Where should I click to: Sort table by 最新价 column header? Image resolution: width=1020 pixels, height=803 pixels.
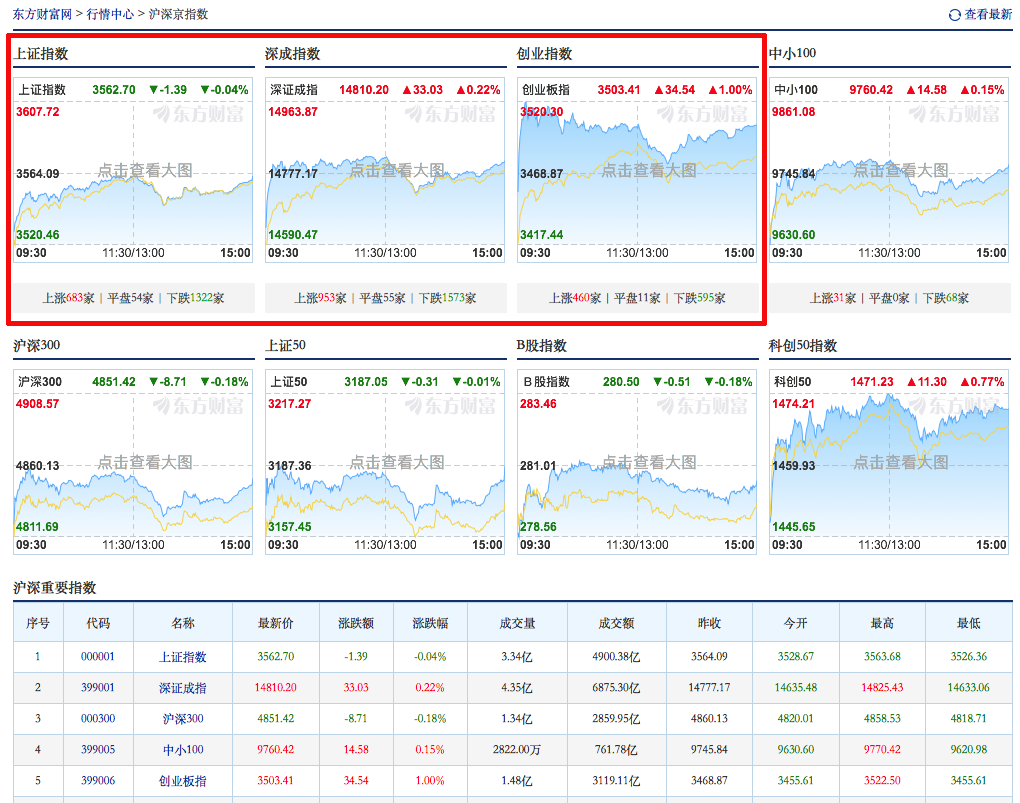[276, 623]
